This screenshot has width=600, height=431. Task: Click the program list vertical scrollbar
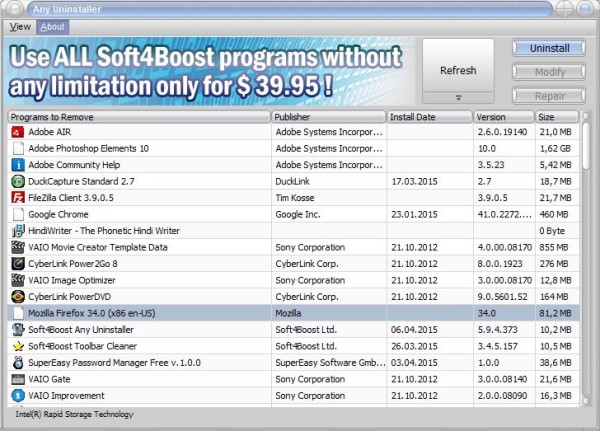(x=585, y=258)
